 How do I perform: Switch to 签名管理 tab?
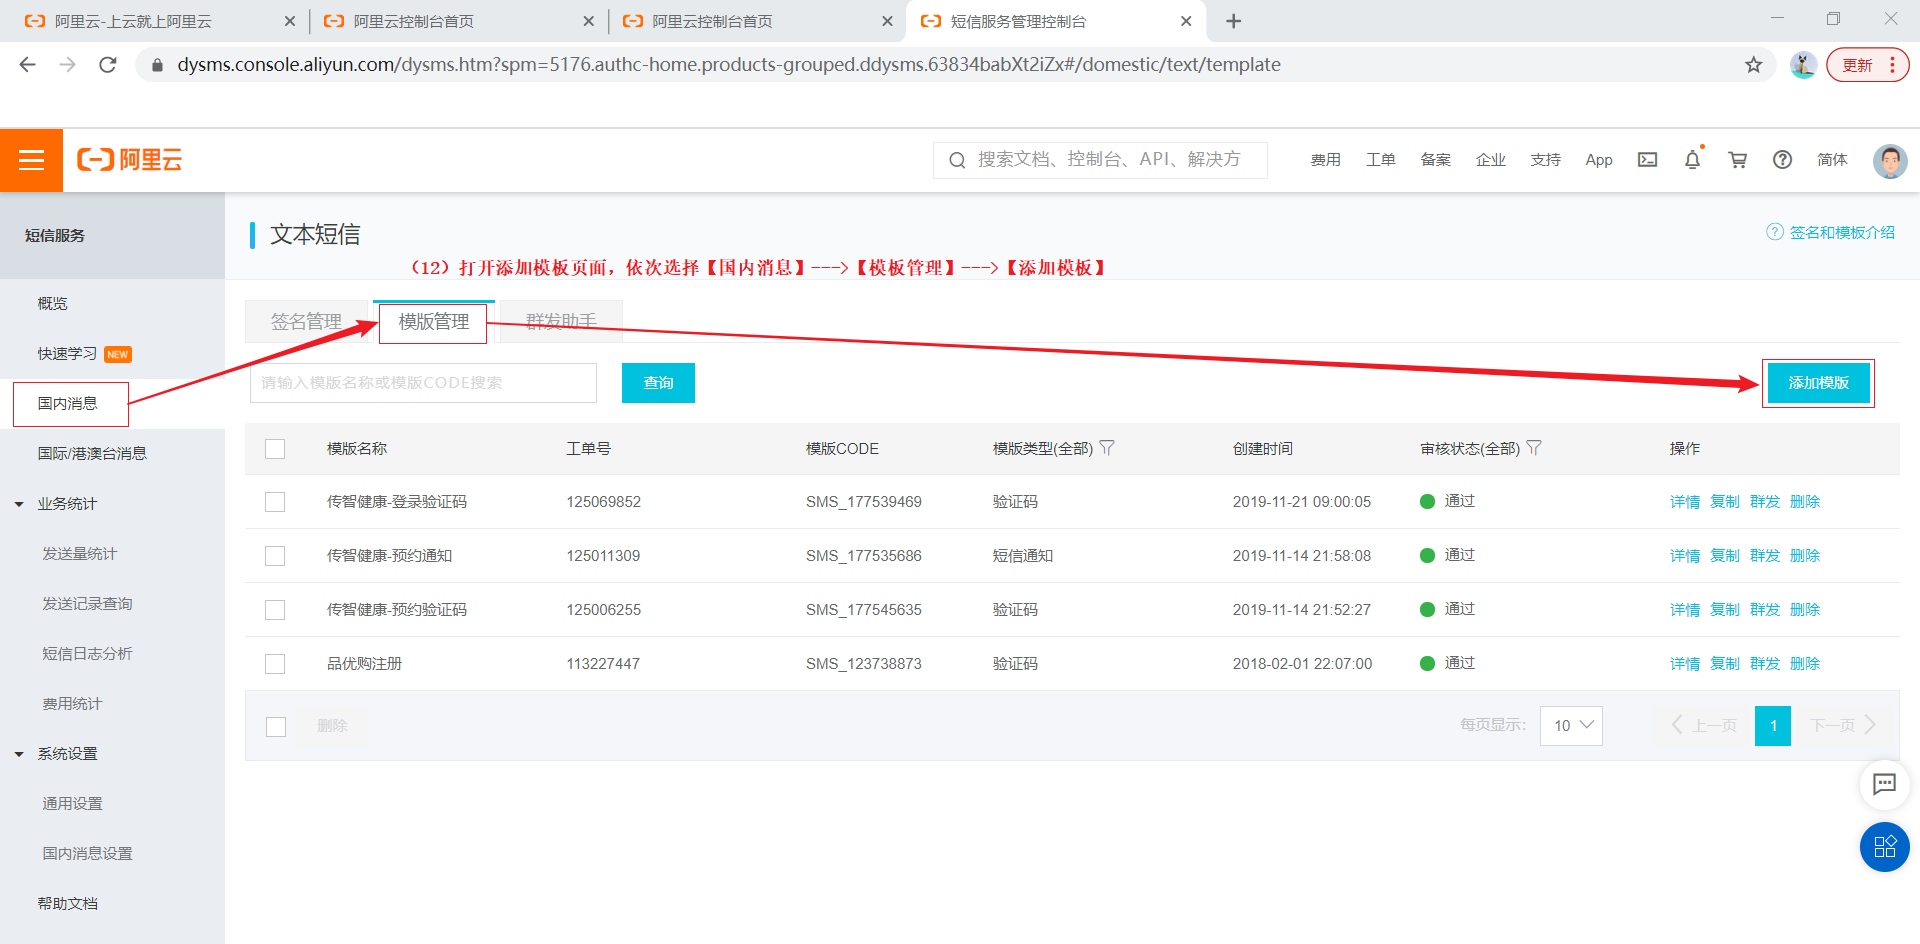[306, 322]
